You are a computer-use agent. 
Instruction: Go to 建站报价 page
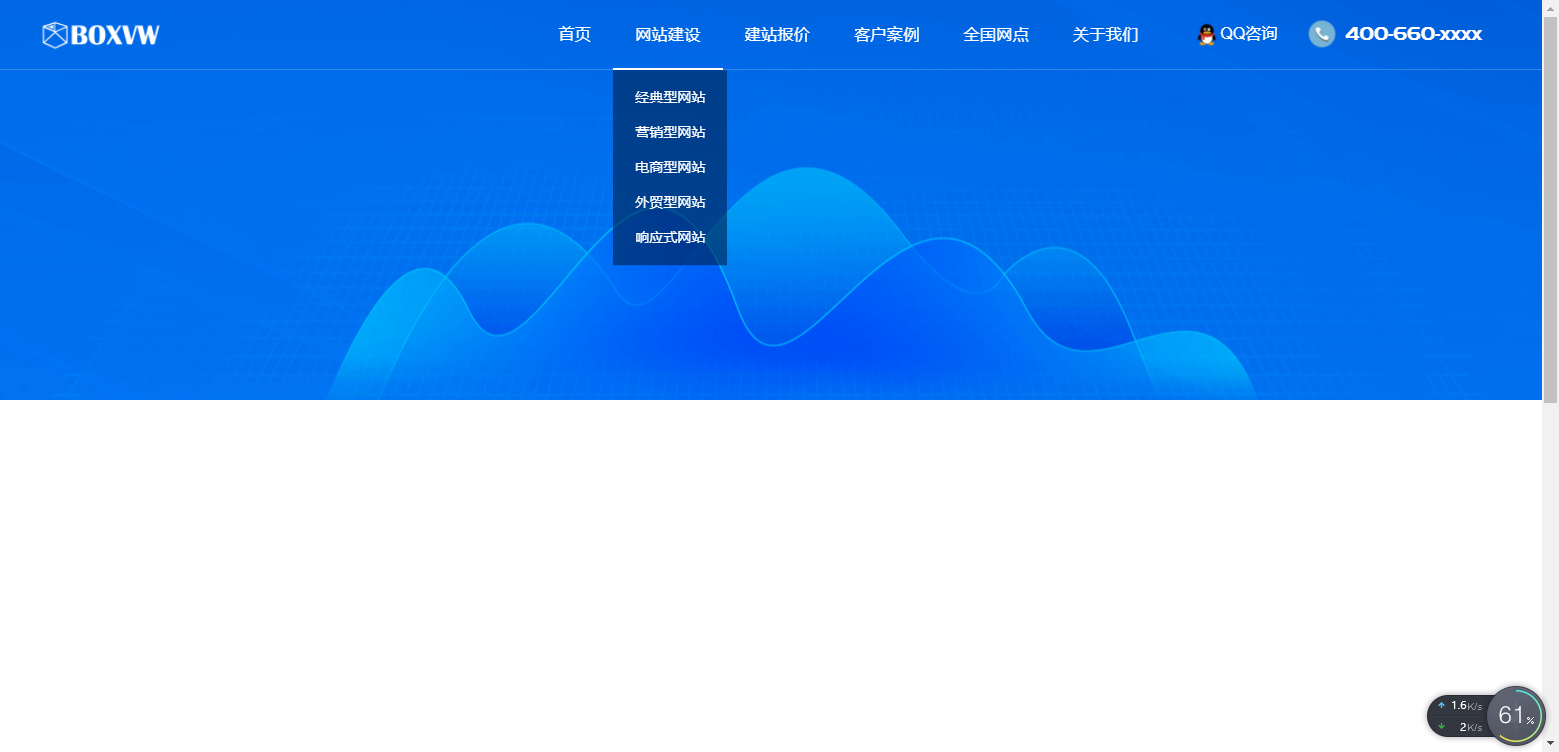777,35
